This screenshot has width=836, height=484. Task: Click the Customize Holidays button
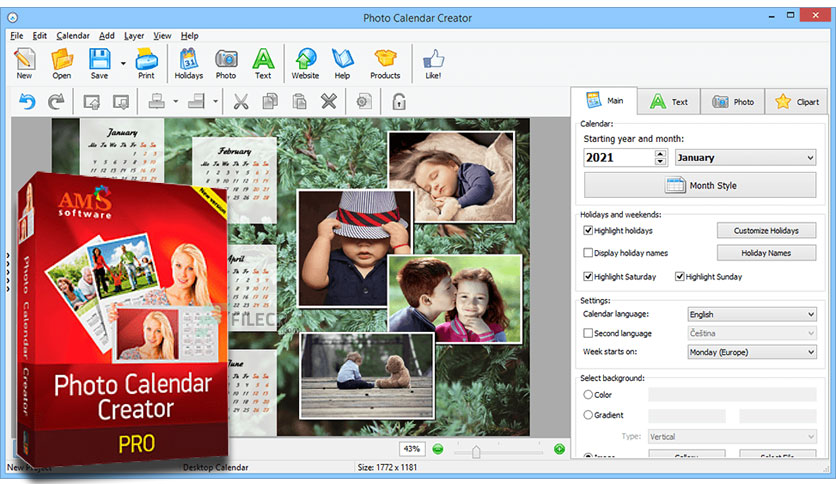click(766, 230)
